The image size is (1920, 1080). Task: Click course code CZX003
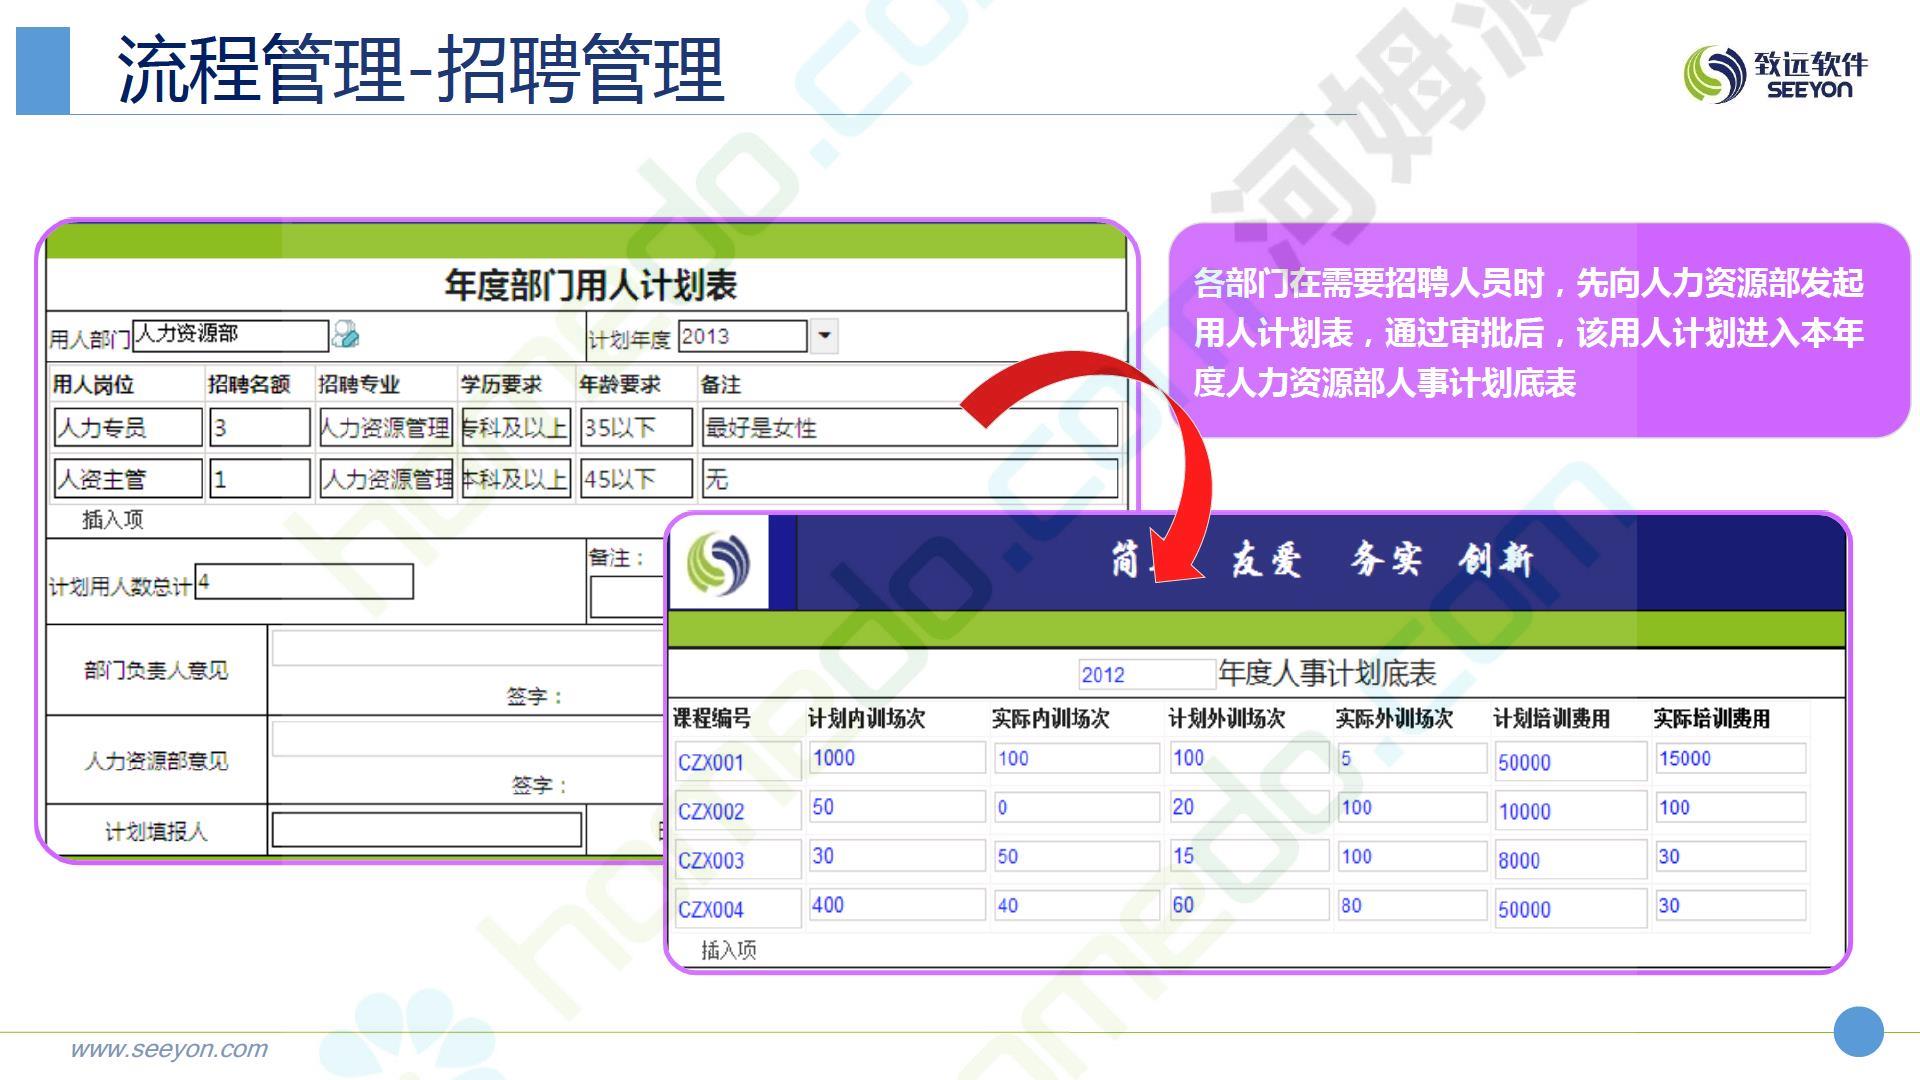click(737, 860)
